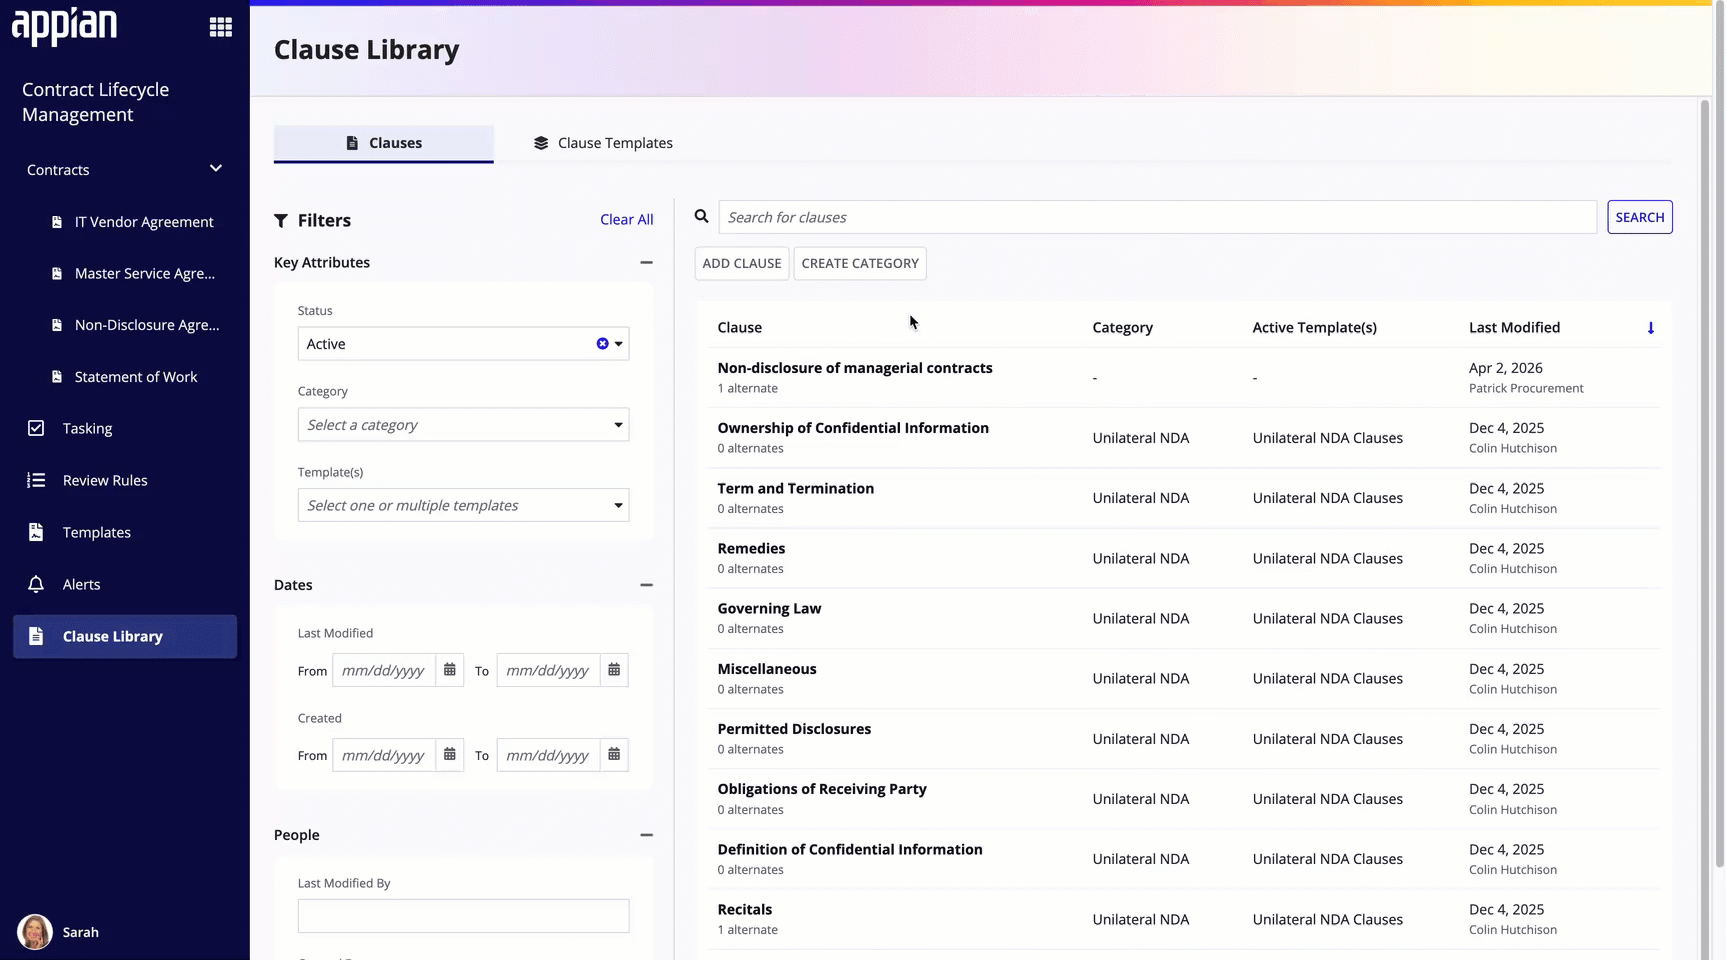The image size is (1726, 960).
Task: Click Sarah's profile avatar
Action: [35, 932]
